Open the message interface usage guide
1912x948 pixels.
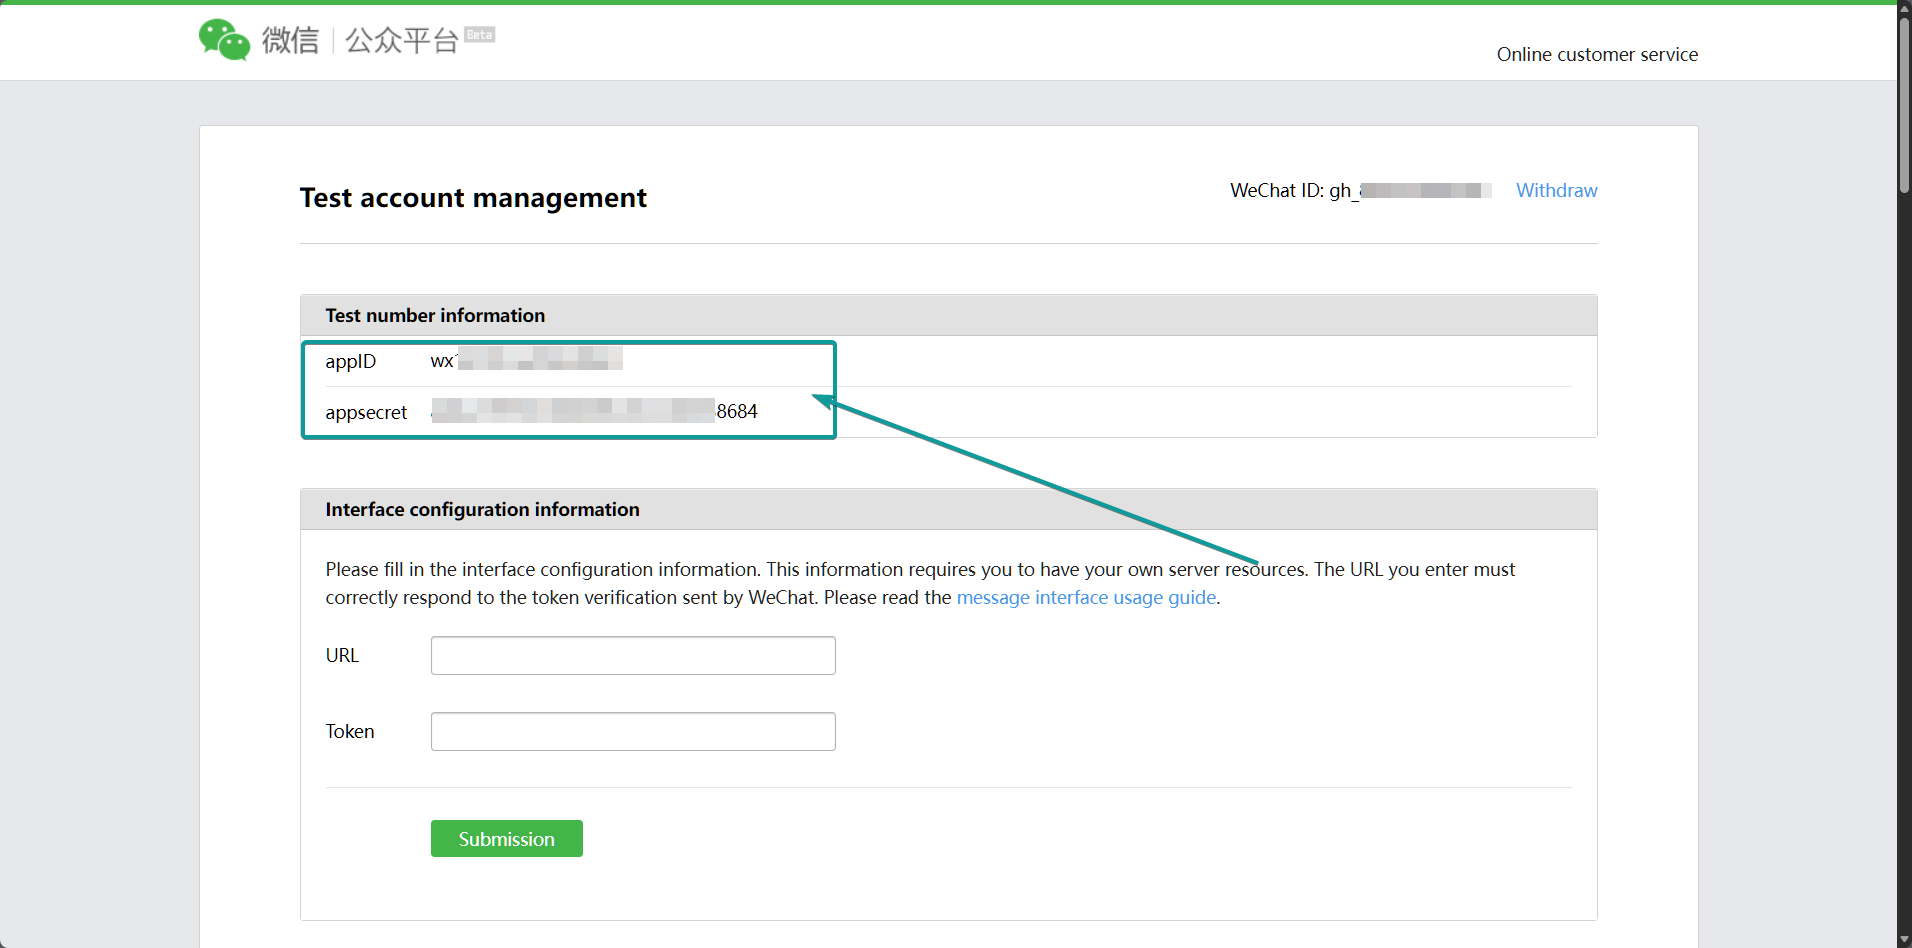tap(1086, 597)
